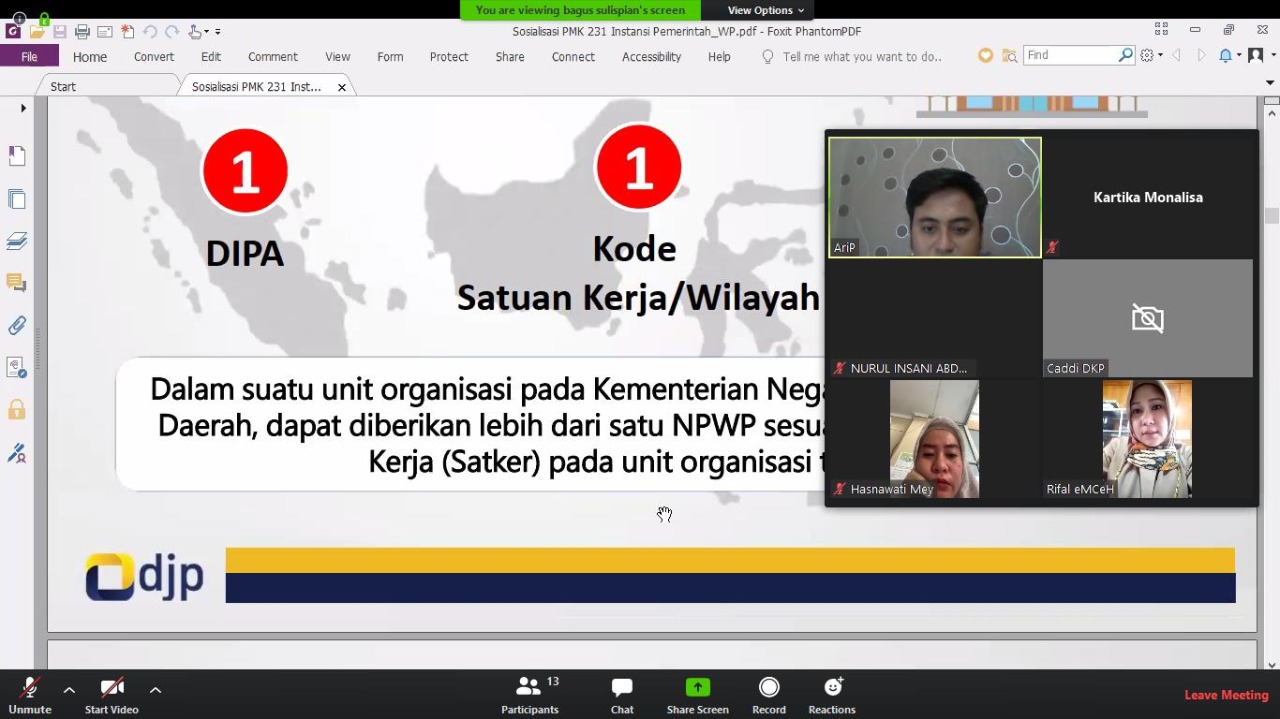Open the Security lock panel
The height and width of the screenshot is (719, 1280).
click(x=17, y=410)
